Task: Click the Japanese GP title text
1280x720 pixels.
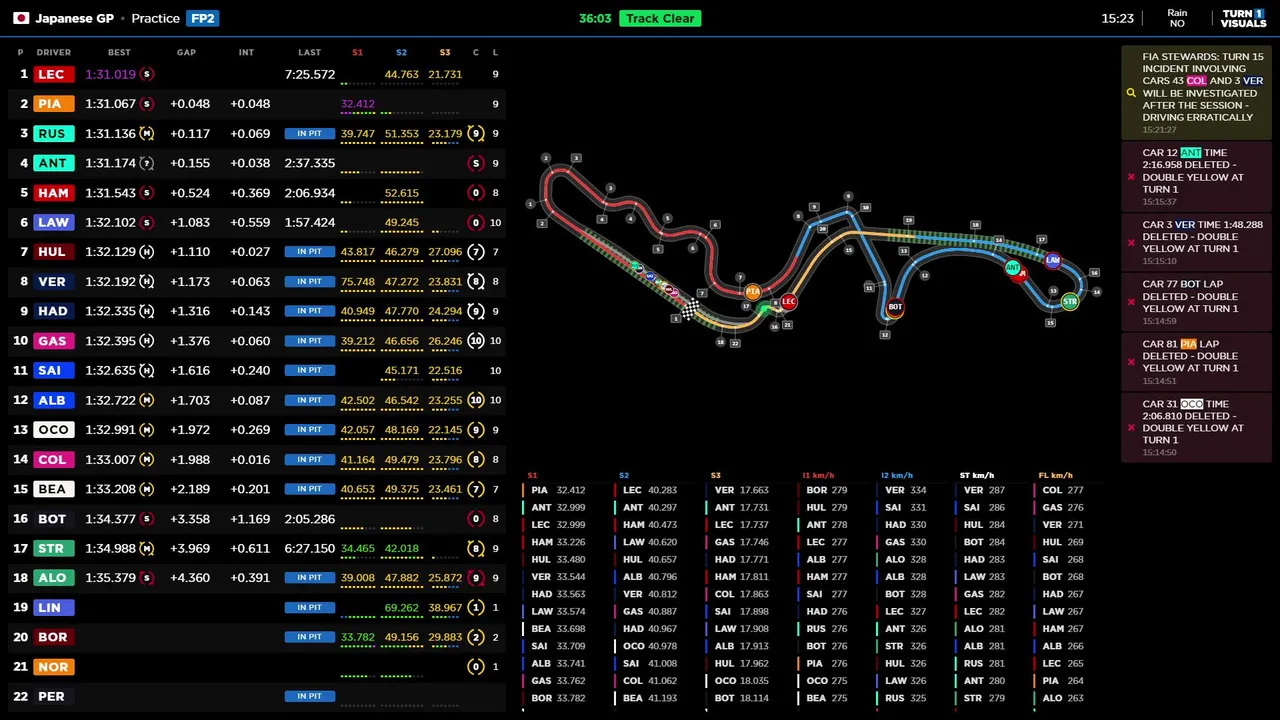Action: pos(74,18)
